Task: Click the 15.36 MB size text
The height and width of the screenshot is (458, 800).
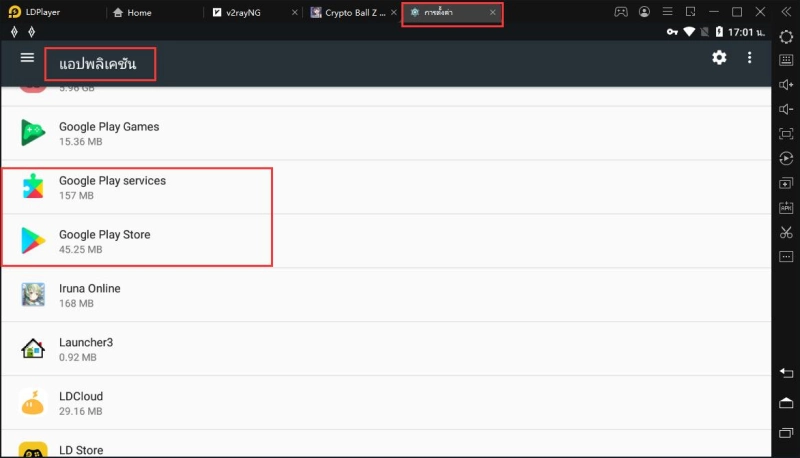Action: [x=81, y=142]
